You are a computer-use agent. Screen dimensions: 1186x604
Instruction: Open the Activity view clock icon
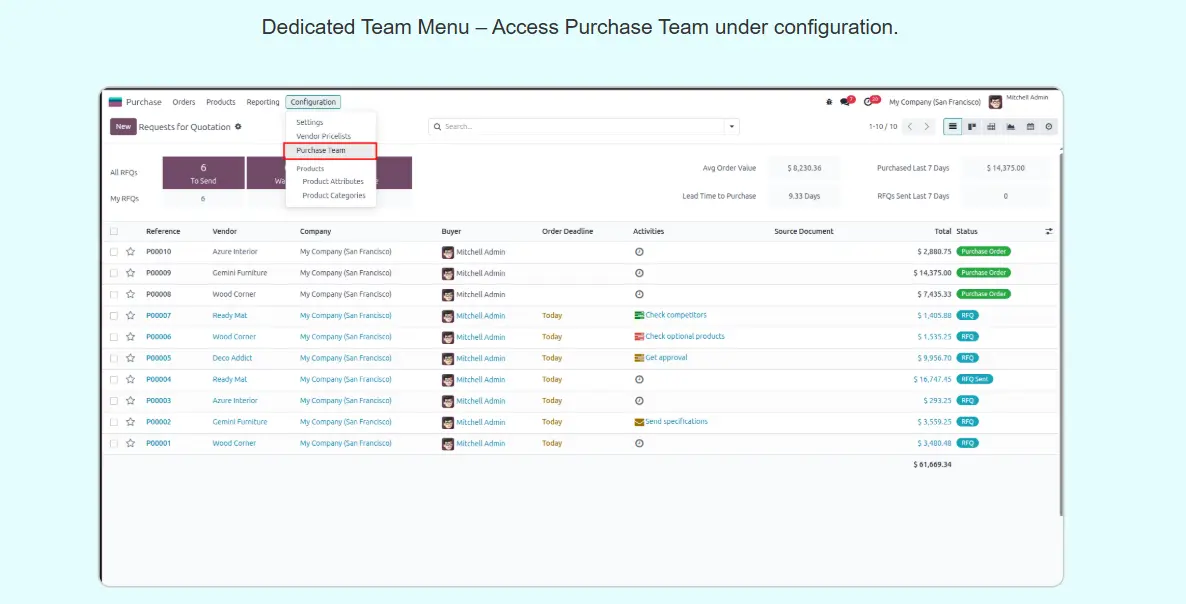pyautogui.click(x=1049, y=127)
